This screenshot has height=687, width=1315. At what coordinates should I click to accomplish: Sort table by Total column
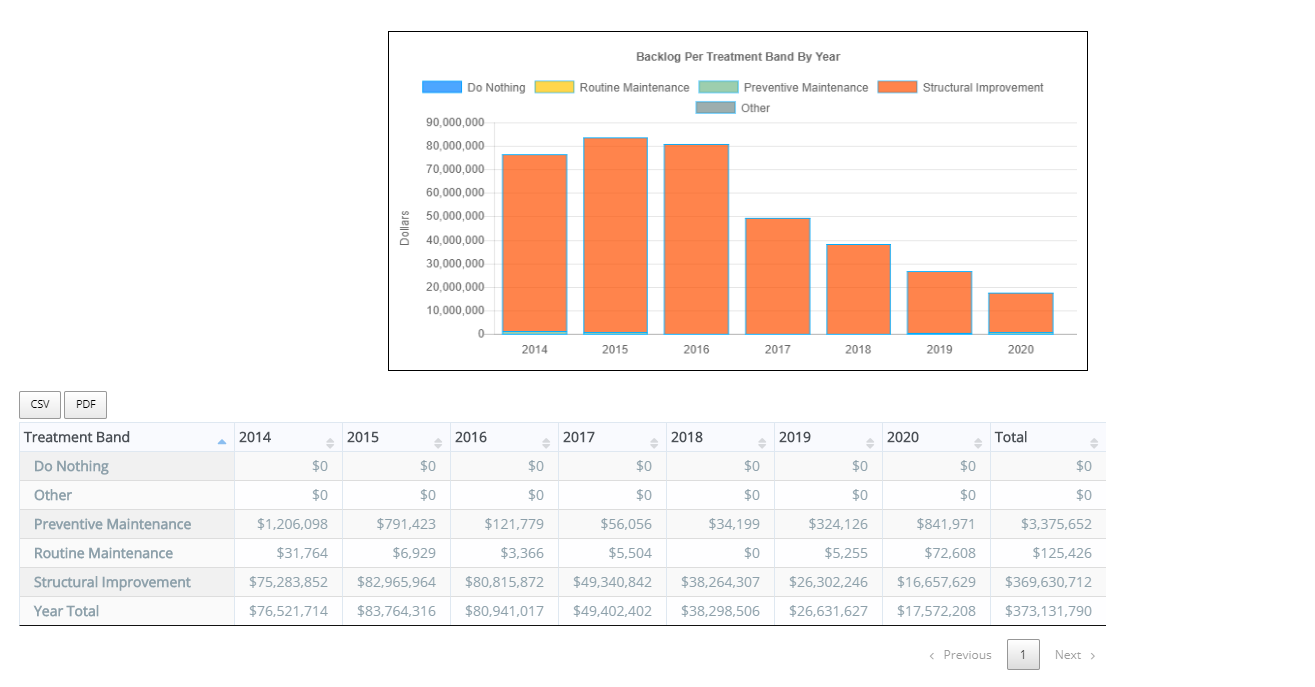[1046, 437]
